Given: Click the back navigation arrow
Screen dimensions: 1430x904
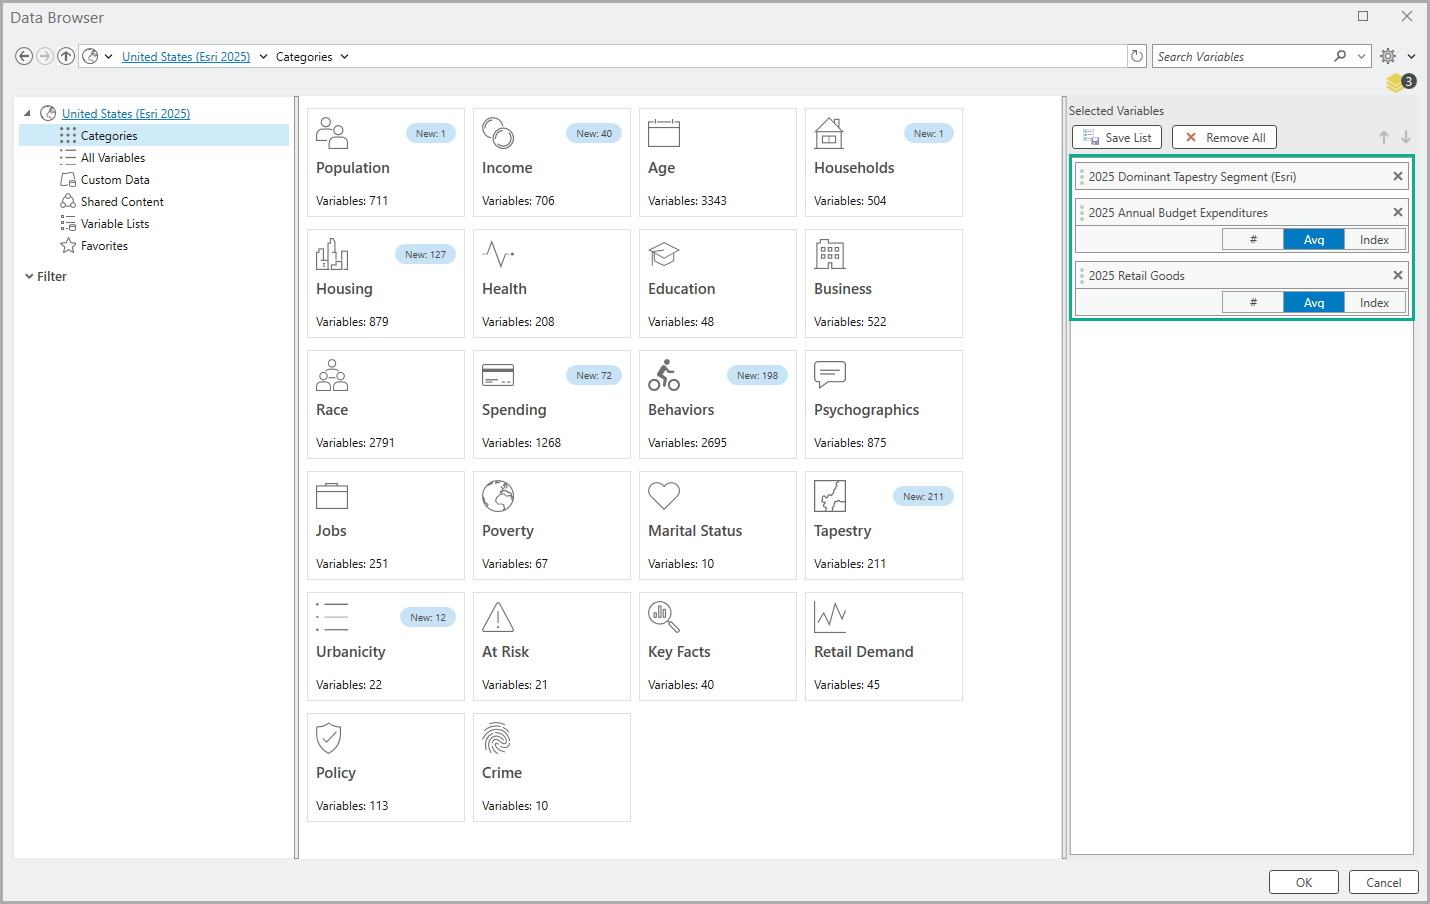Looking at the screenshot, I should (23, 55).
